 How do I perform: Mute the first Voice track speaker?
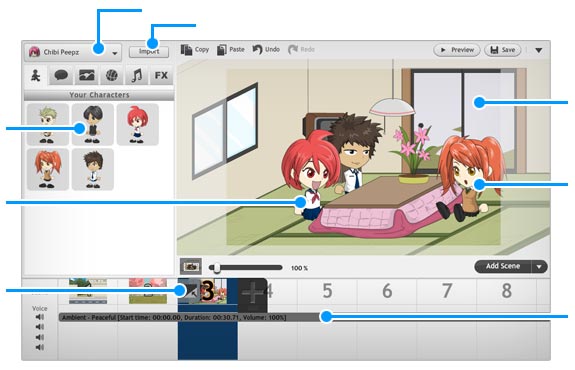(40, 317)
